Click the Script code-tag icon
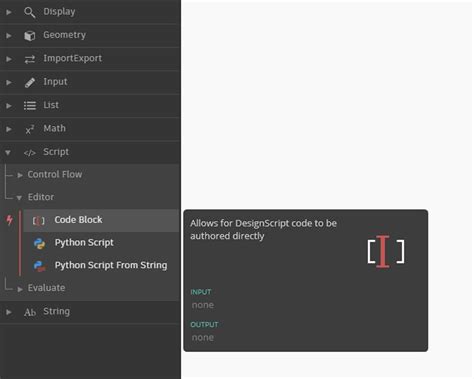The height and width of the screenshot is (379, 474). click(x=30, y=153)
